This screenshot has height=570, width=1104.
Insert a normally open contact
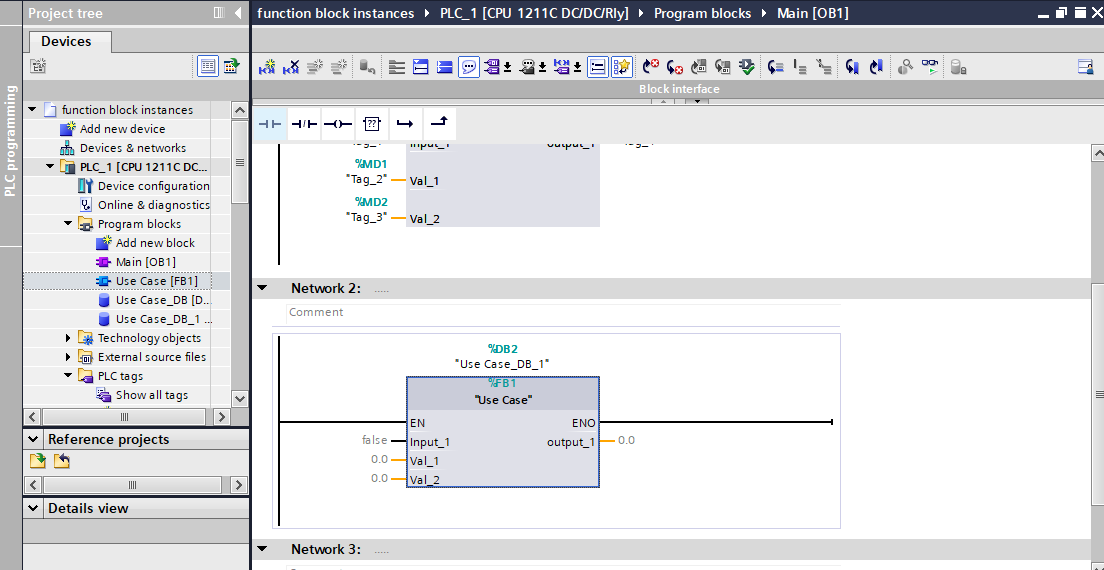(270, 123)
